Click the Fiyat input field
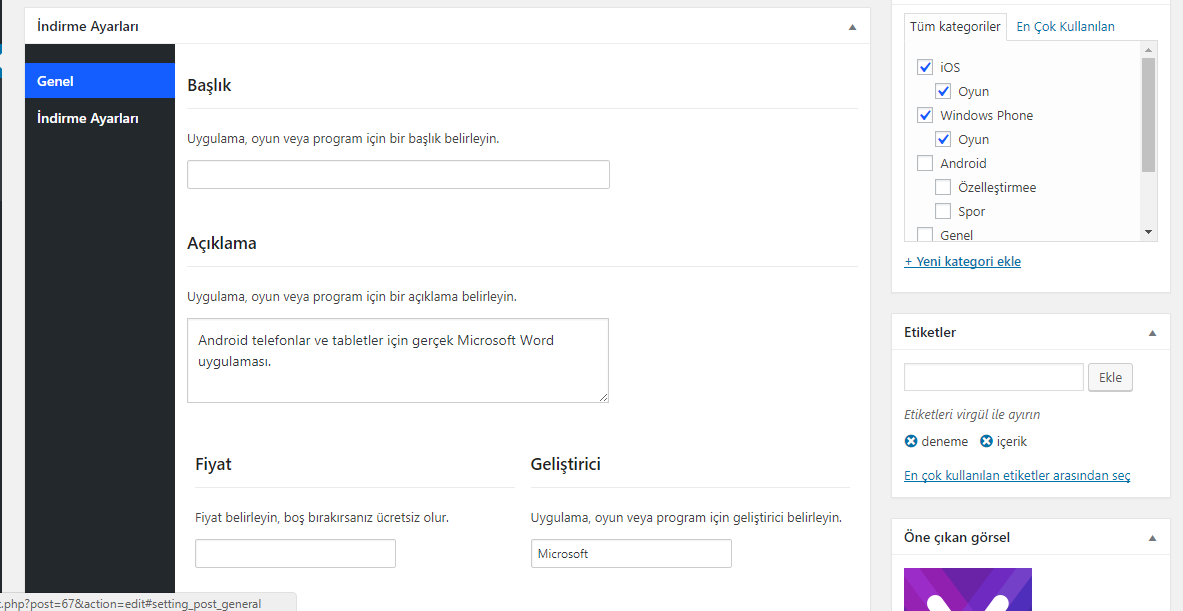The image size is (1183, 611). tap(295, 554)
